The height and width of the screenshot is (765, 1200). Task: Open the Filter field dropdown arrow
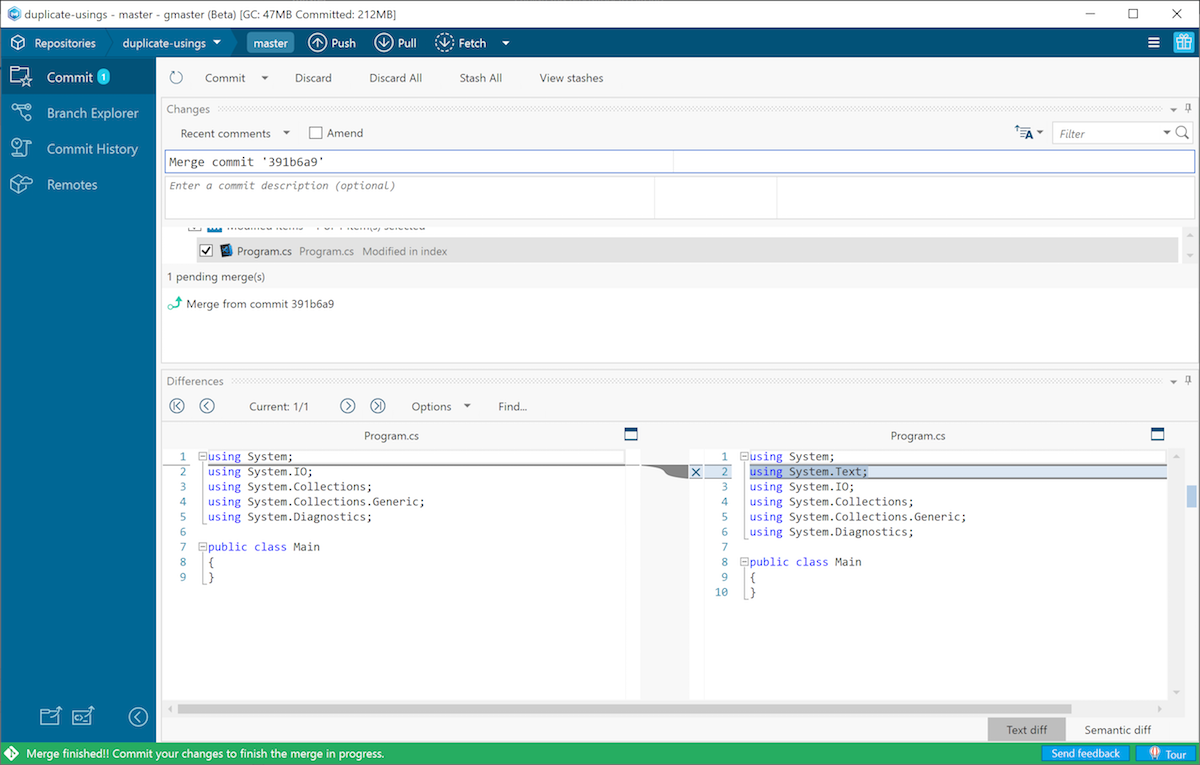coord(1167,133)
